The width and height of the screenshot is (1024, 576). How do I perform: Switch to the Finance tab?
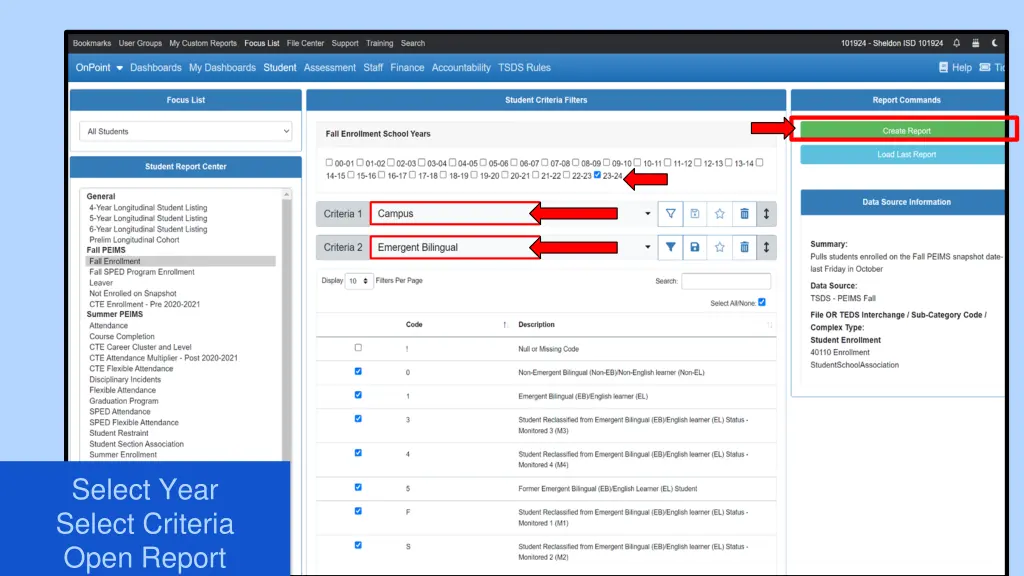click(408, 67)
